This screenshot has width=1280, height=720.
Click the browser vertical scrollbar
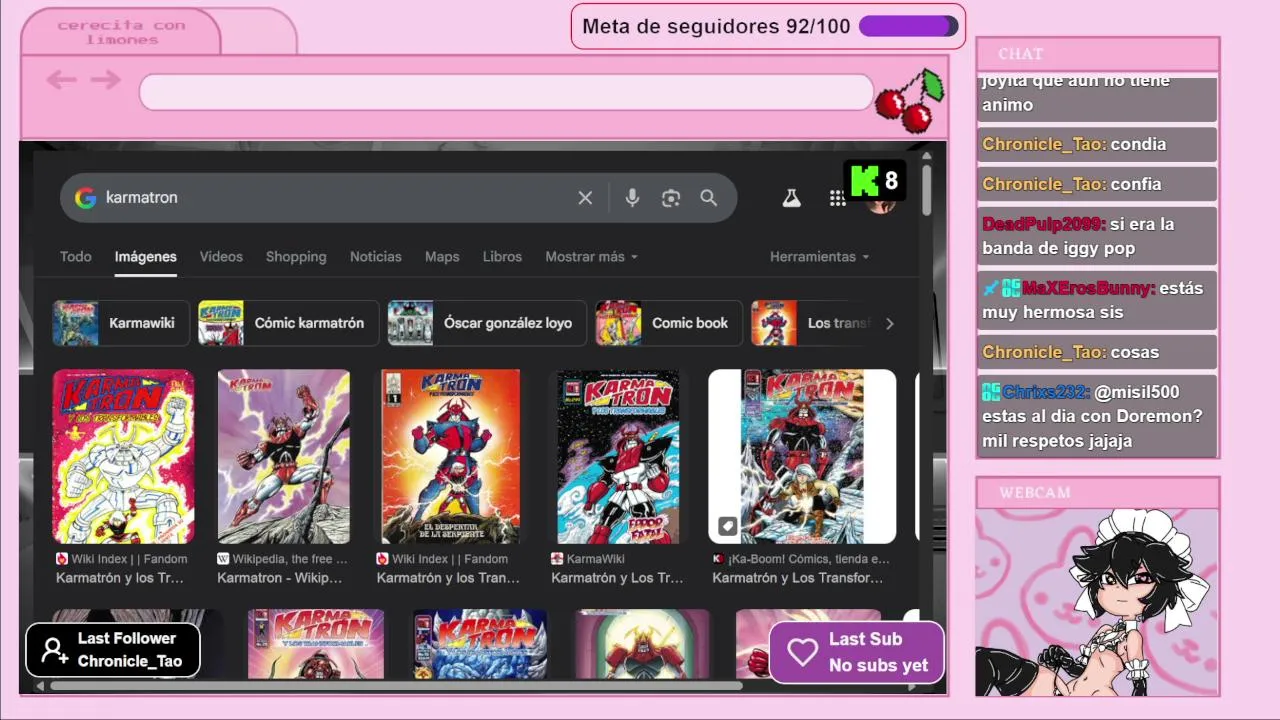927,190
